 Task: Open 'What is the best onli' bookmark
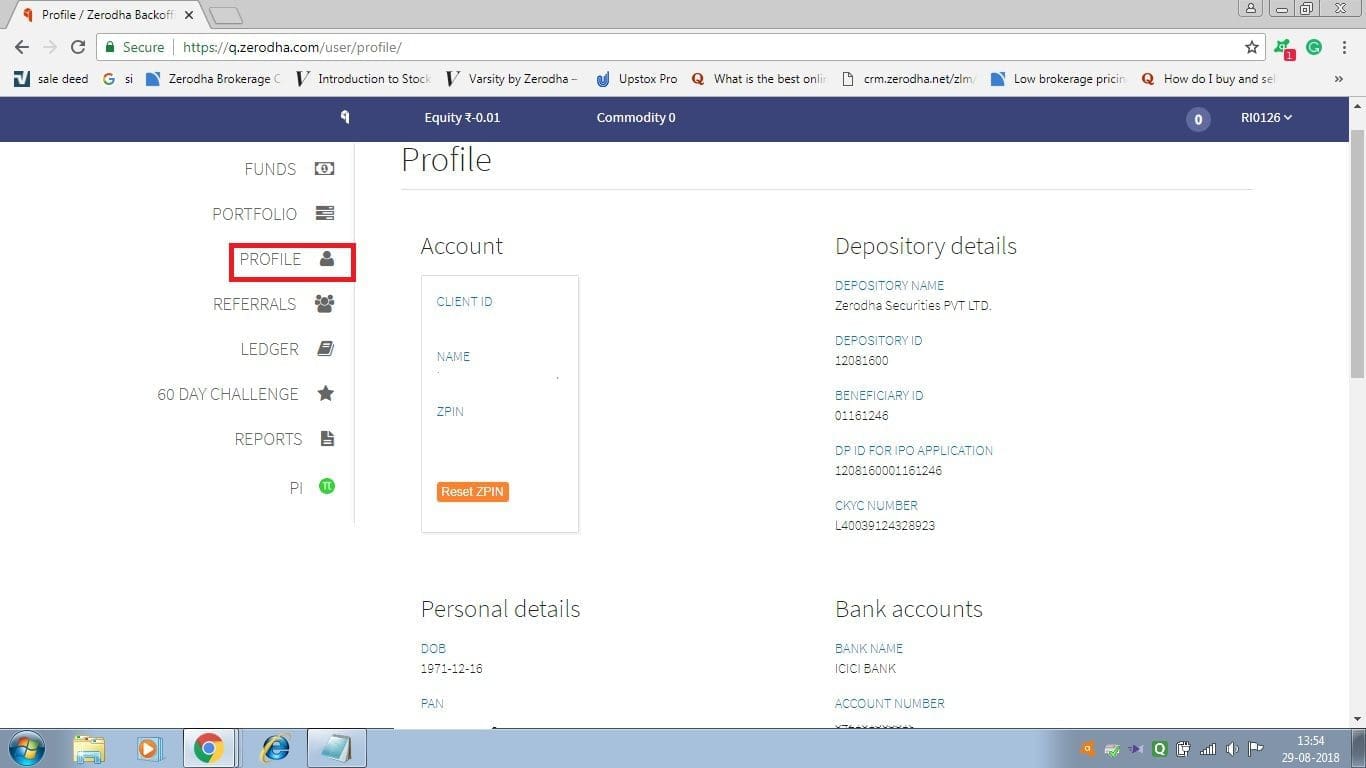759,79
